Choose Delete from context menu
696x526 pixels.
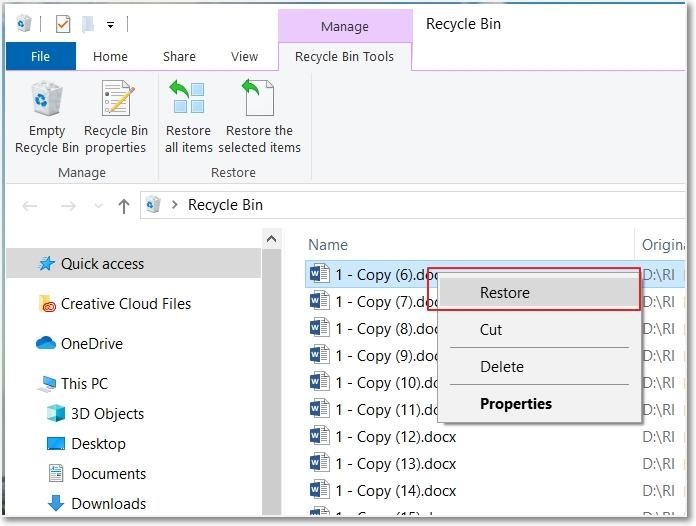click(539, 367)
